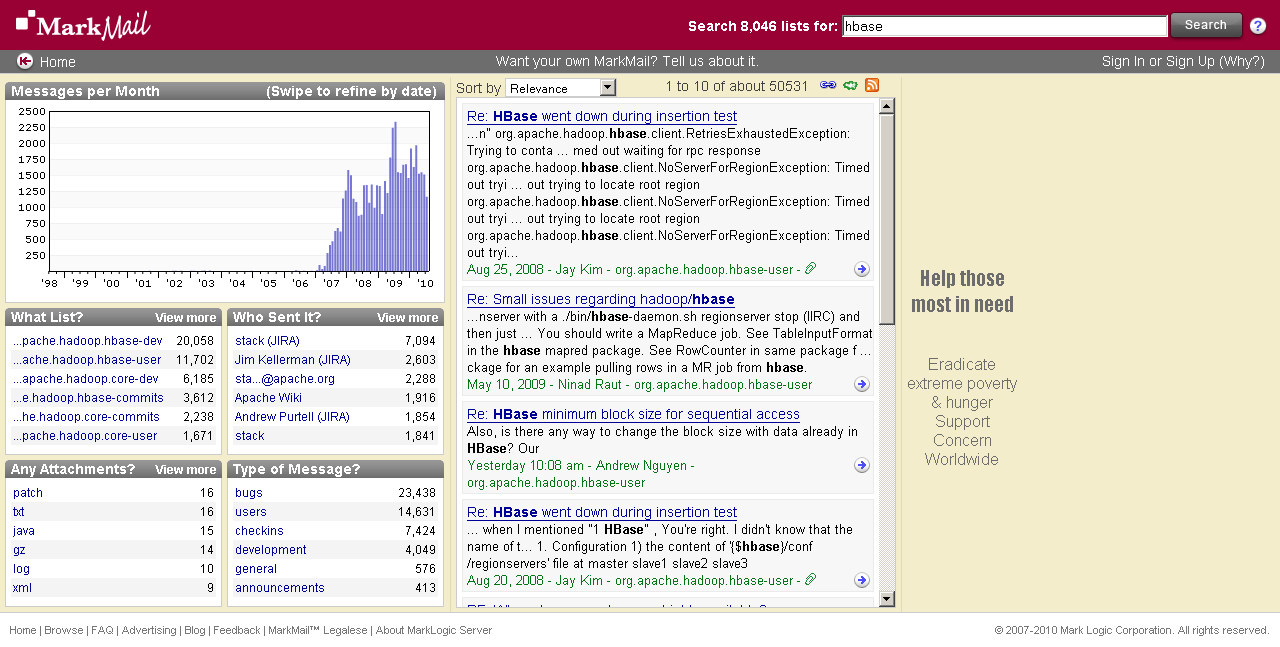This screenshot has height=647, width=1280.
Task: Filter by sender sta...@apache.org
Action: point(285,379)
